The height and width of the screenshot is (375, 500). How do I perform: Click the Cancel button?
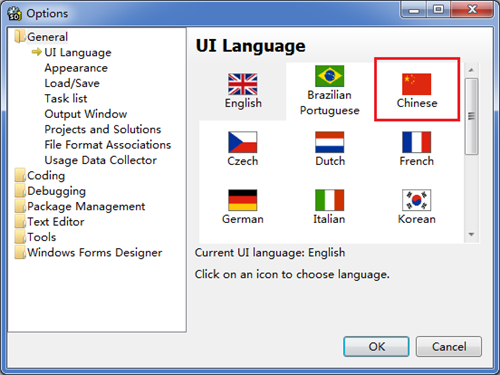click(x=449, y=347)
